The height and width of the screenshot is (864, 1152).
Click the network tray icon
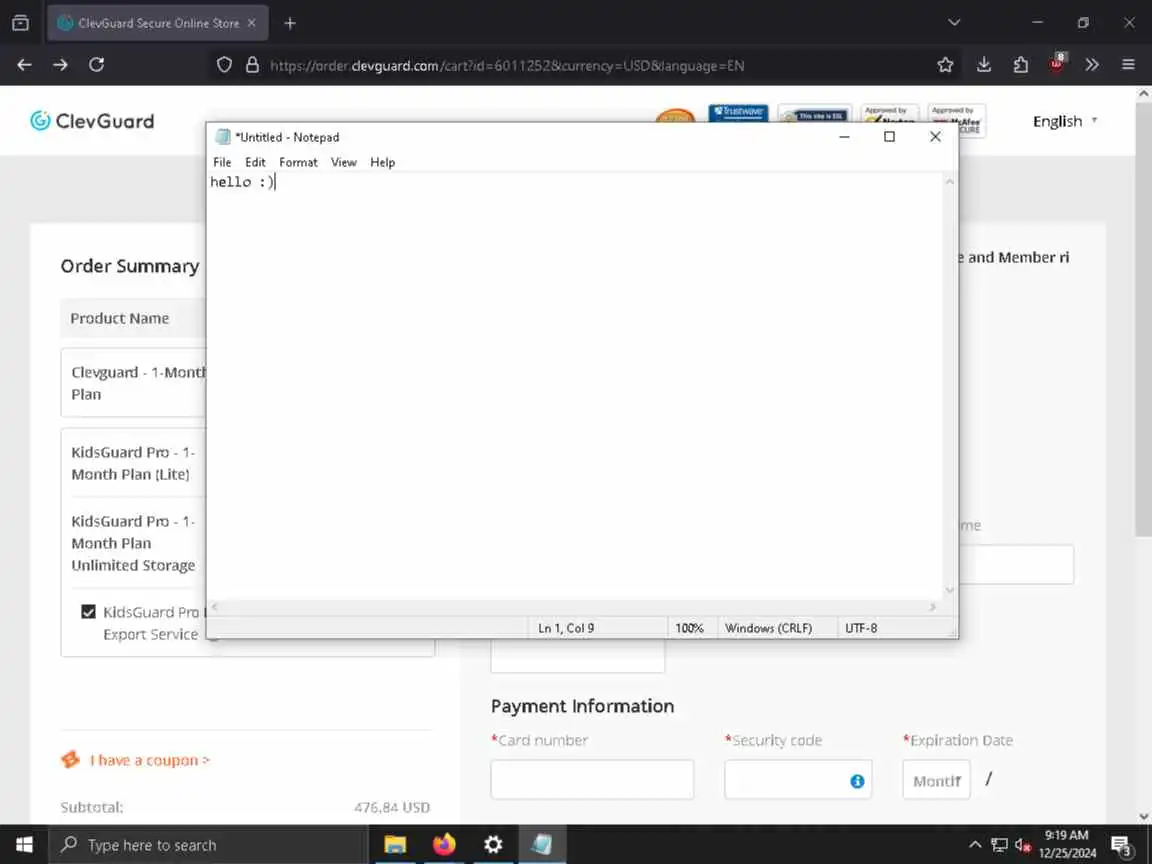coord(999,845)
